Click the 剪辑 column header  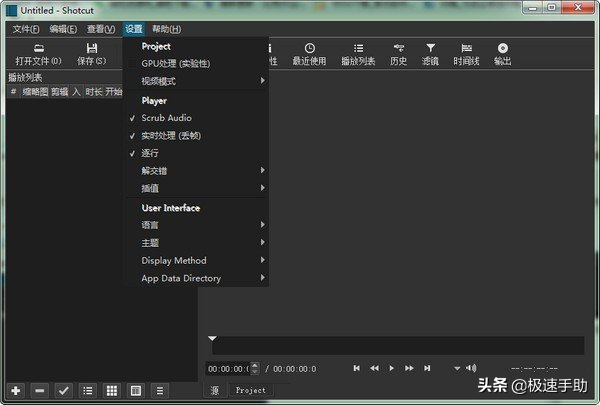point(59,92)
